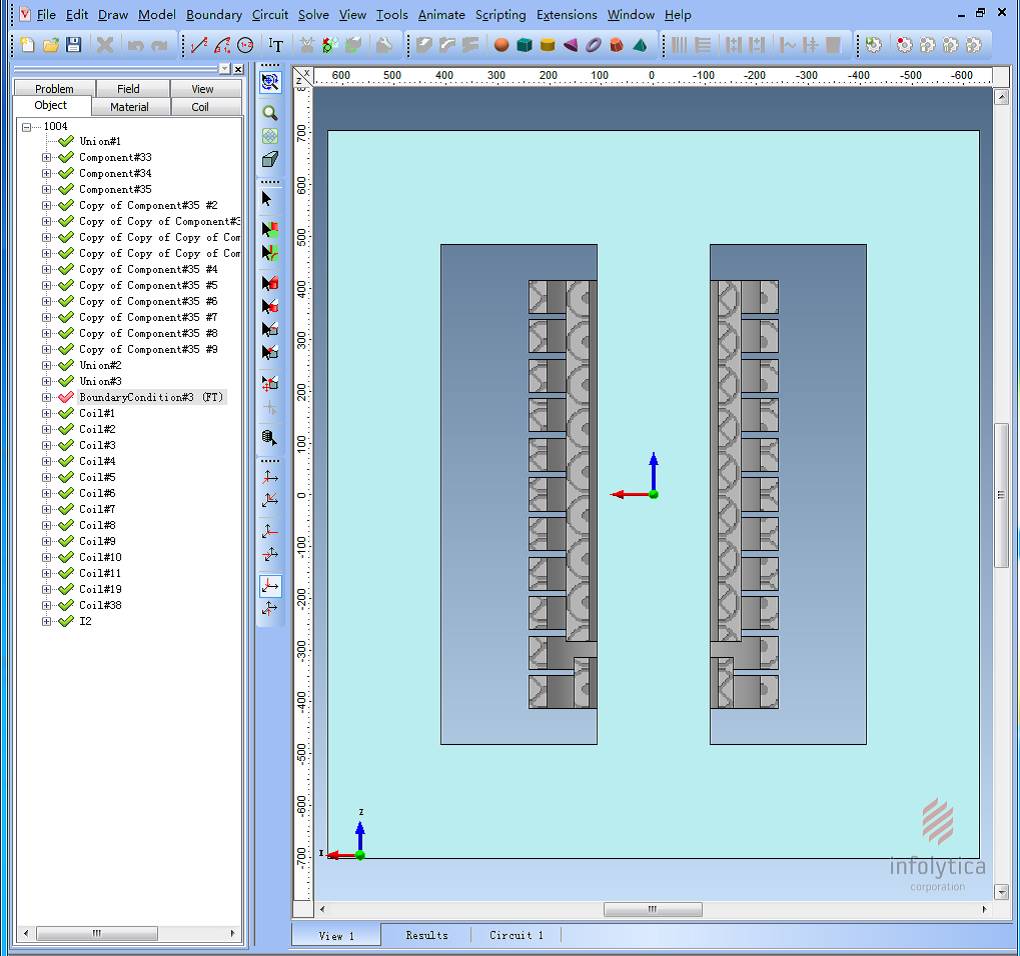The height and width of the screenshot is (956, 1020).
Task: Expand the Coil#9 tree node
Action: point(46,542)
